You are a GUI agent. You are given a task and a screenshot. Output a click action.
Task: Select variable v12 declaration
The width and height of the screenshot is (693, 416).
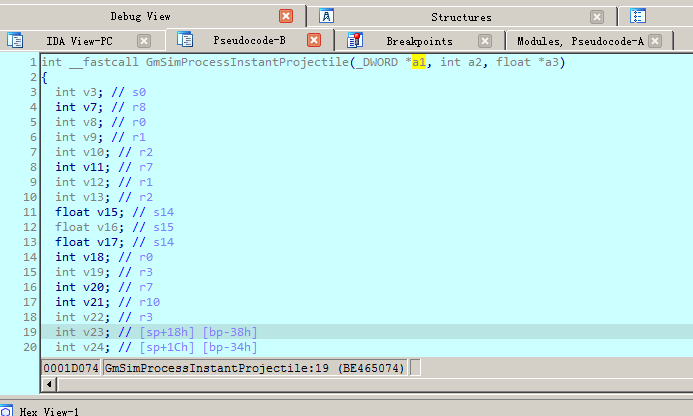tap(93, 182)
